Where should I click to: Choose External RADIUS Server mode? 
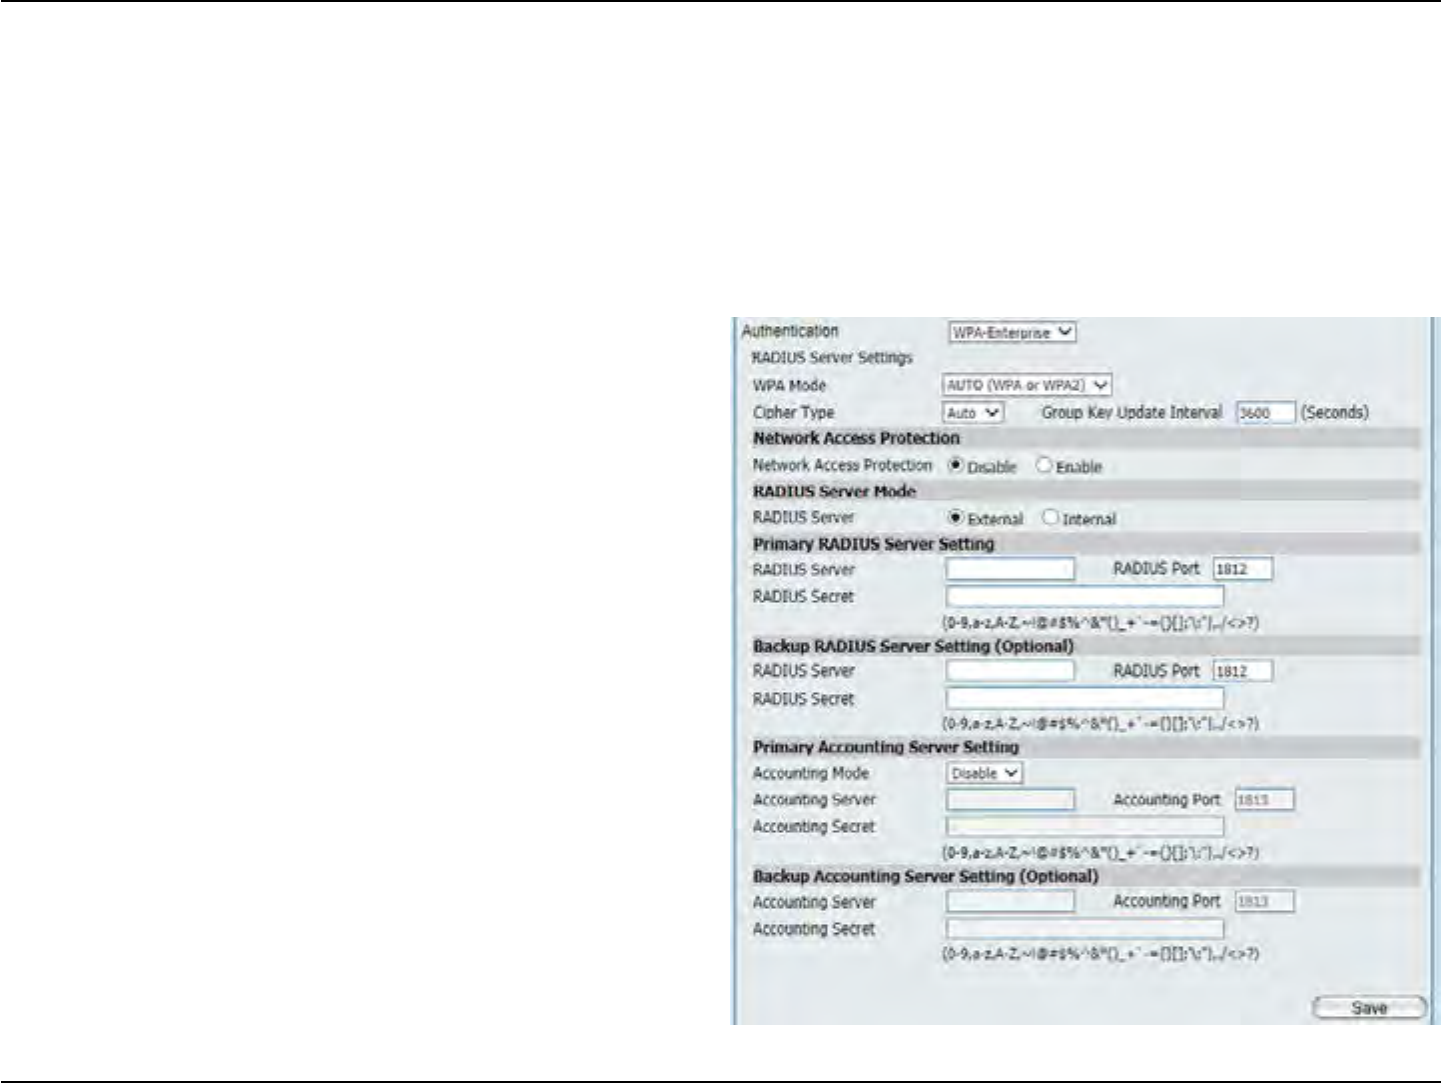956,518
